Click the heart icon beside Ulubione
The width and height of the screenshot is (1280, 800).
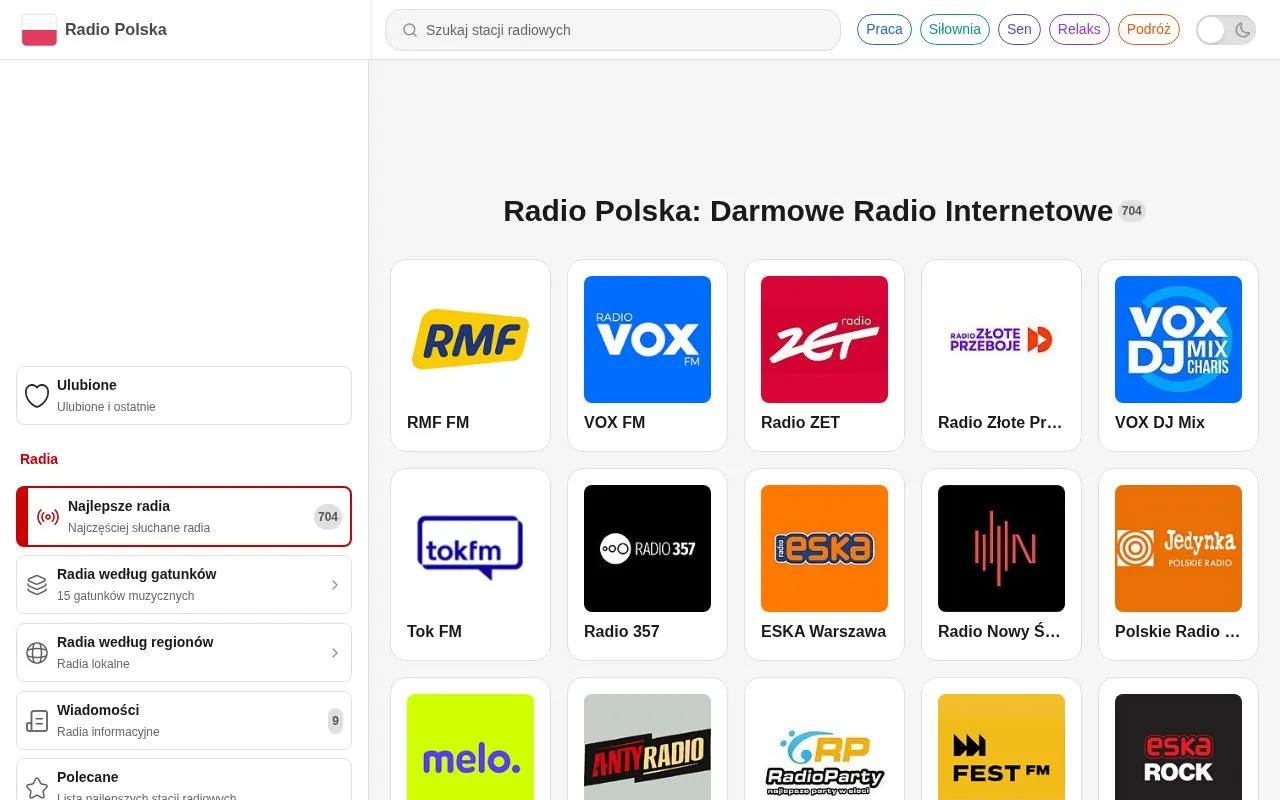pos(37,396)
